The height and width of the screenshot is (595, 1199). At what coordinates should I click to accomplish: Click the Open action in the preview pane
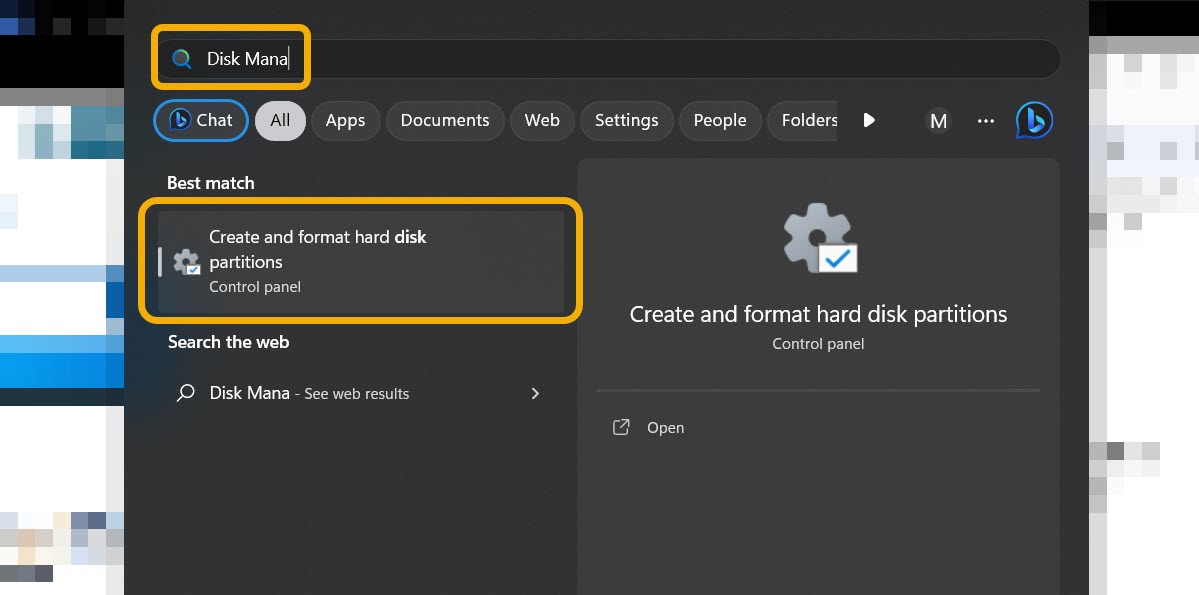point(664,427)
